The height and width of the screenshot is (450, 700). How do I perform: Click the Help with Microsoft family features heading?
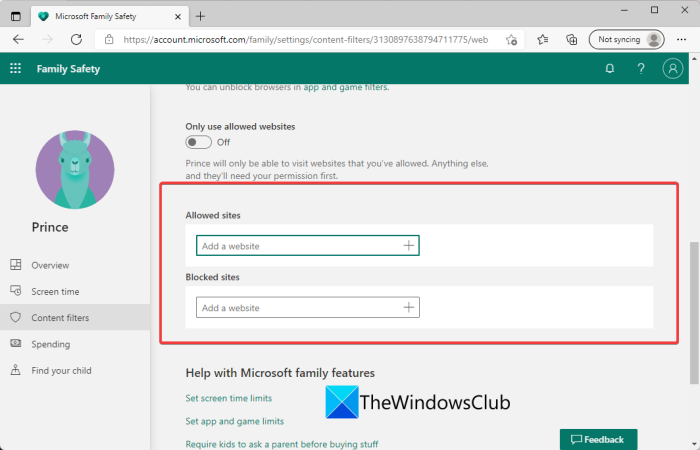coord(280,373)
